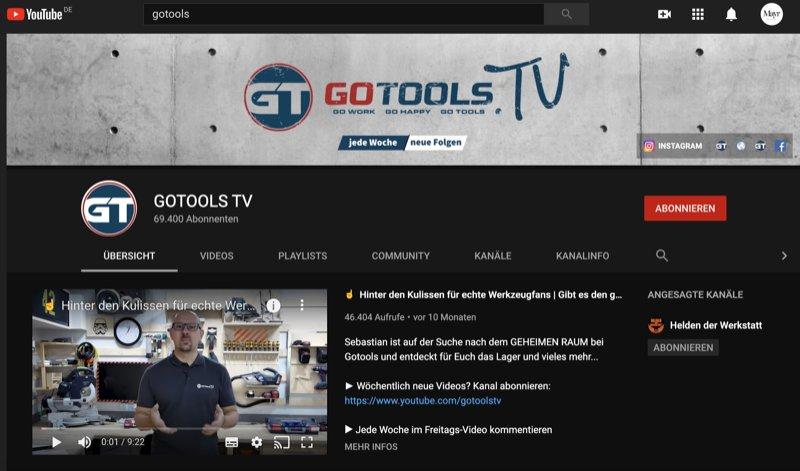This screenshot has height=471, width=800.
Task: Click the red ABONNIEREN button
Action: tap(685, 208)
